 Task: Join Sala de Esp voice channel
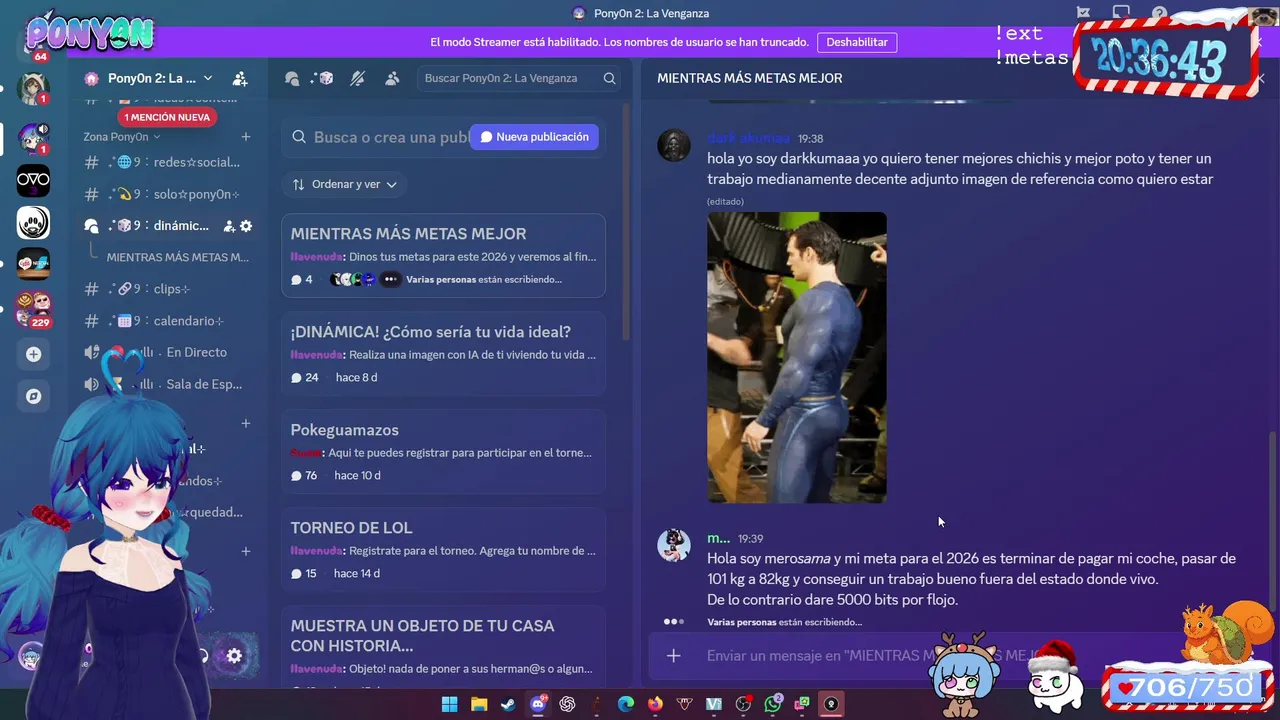pyautogui.click(x=167, y=384)
